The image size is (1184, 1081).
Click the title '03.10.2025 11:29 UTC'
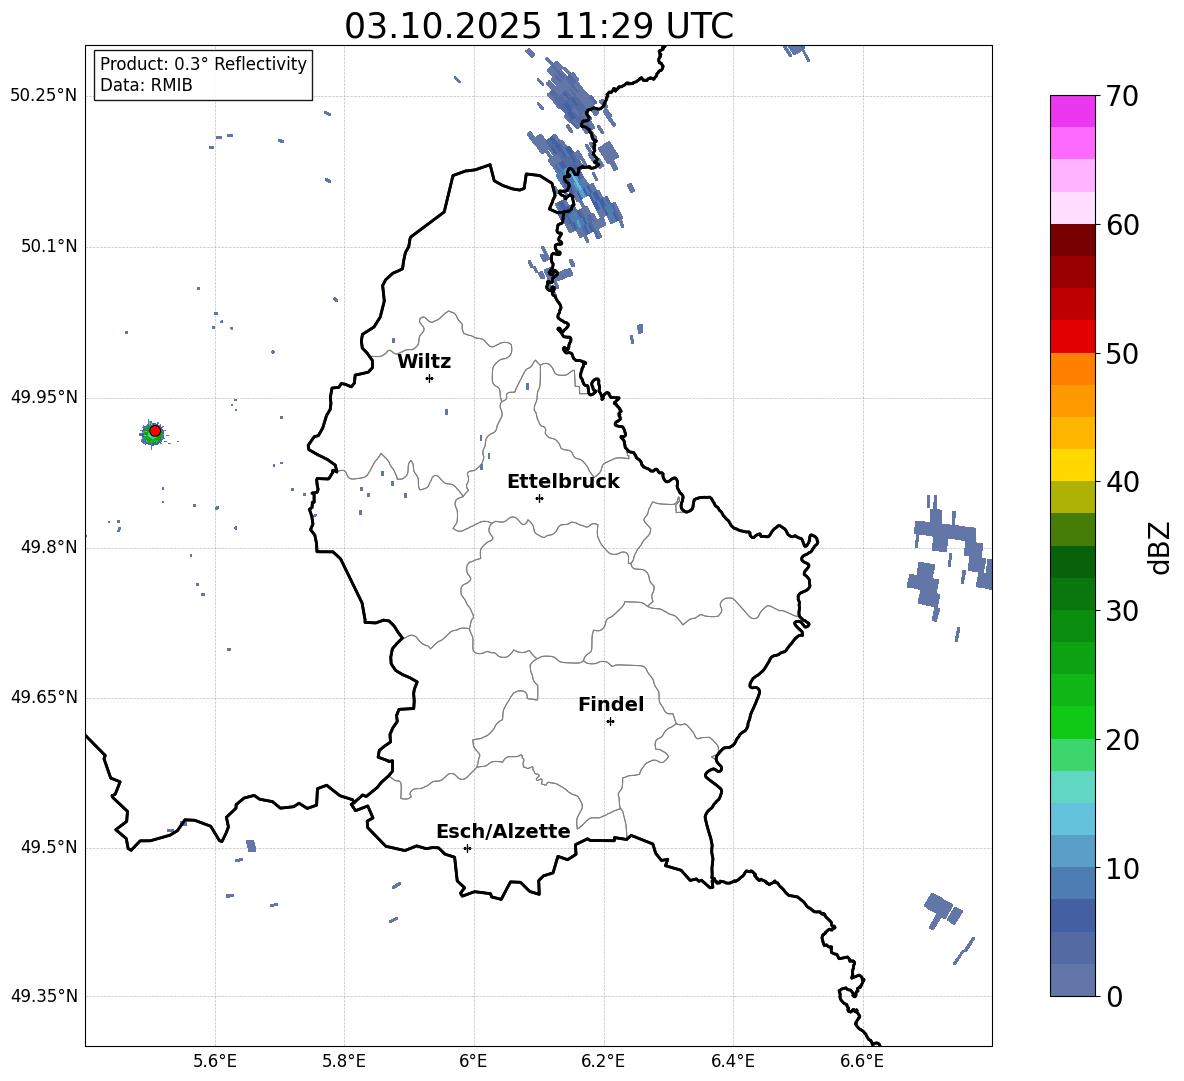538,26
